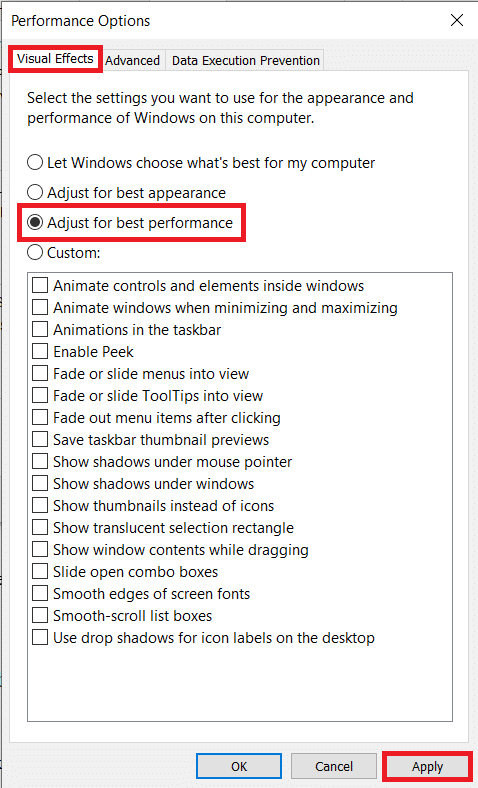Cancel the Performance Options dialog

334,766
